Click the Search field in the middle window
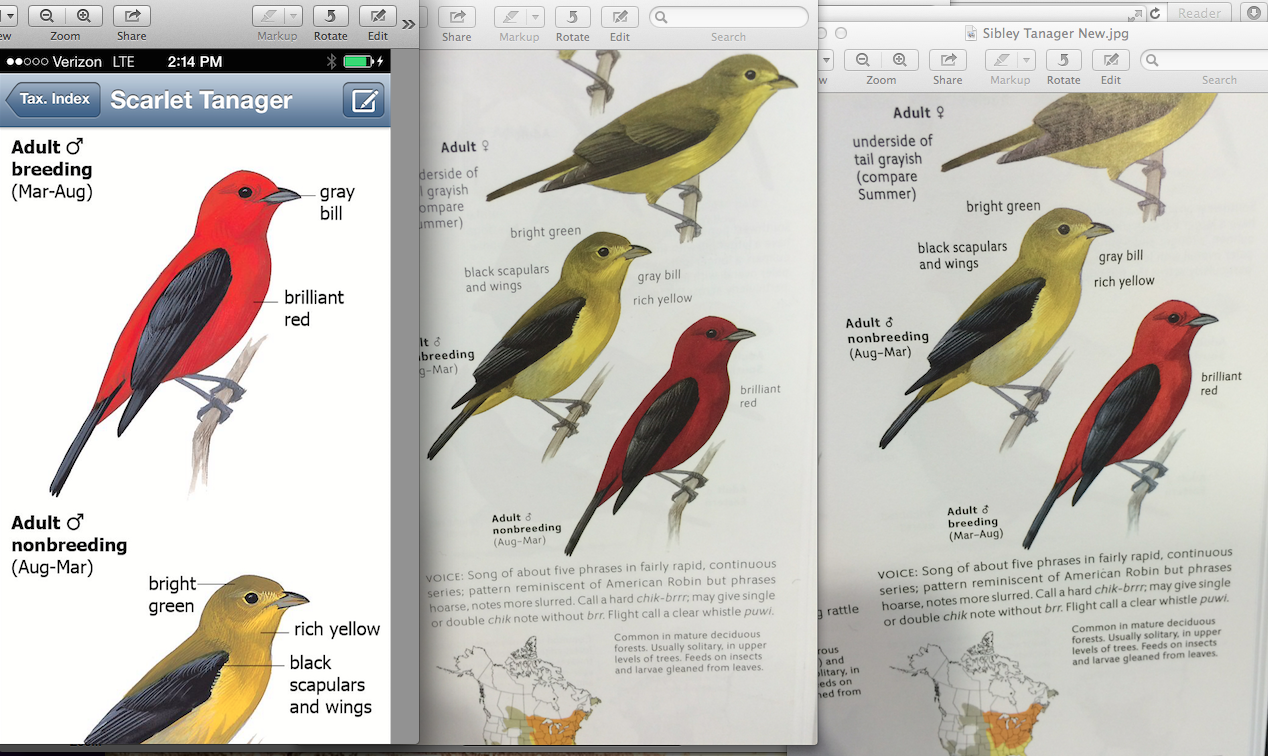1268x756 pixels. click(x=729, y=17)
